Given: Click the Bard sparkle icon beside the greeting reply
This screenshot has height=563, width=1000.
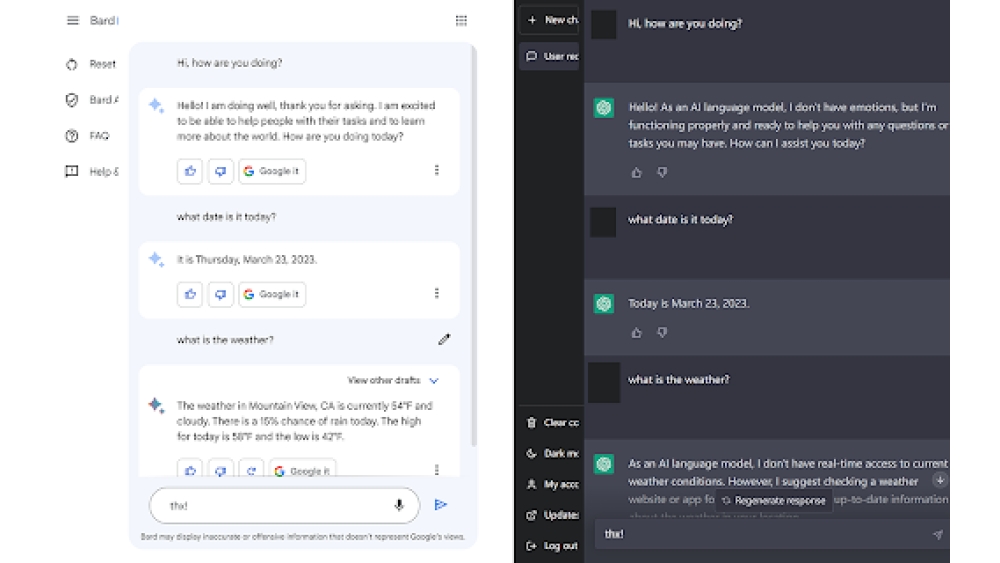Looking at the screenshot, I should 156,106.
